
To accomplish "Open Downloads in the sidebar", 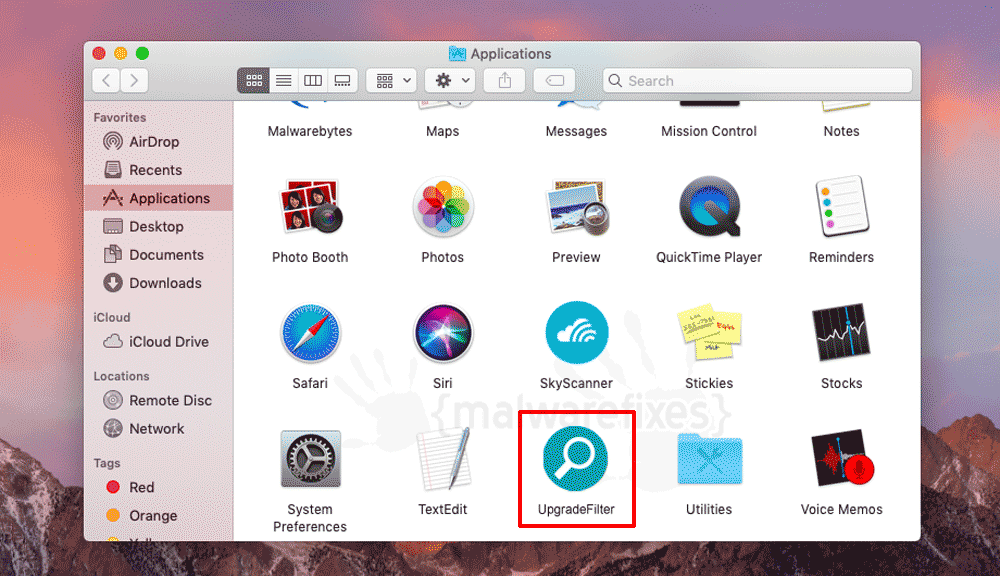I will point(159,283).
